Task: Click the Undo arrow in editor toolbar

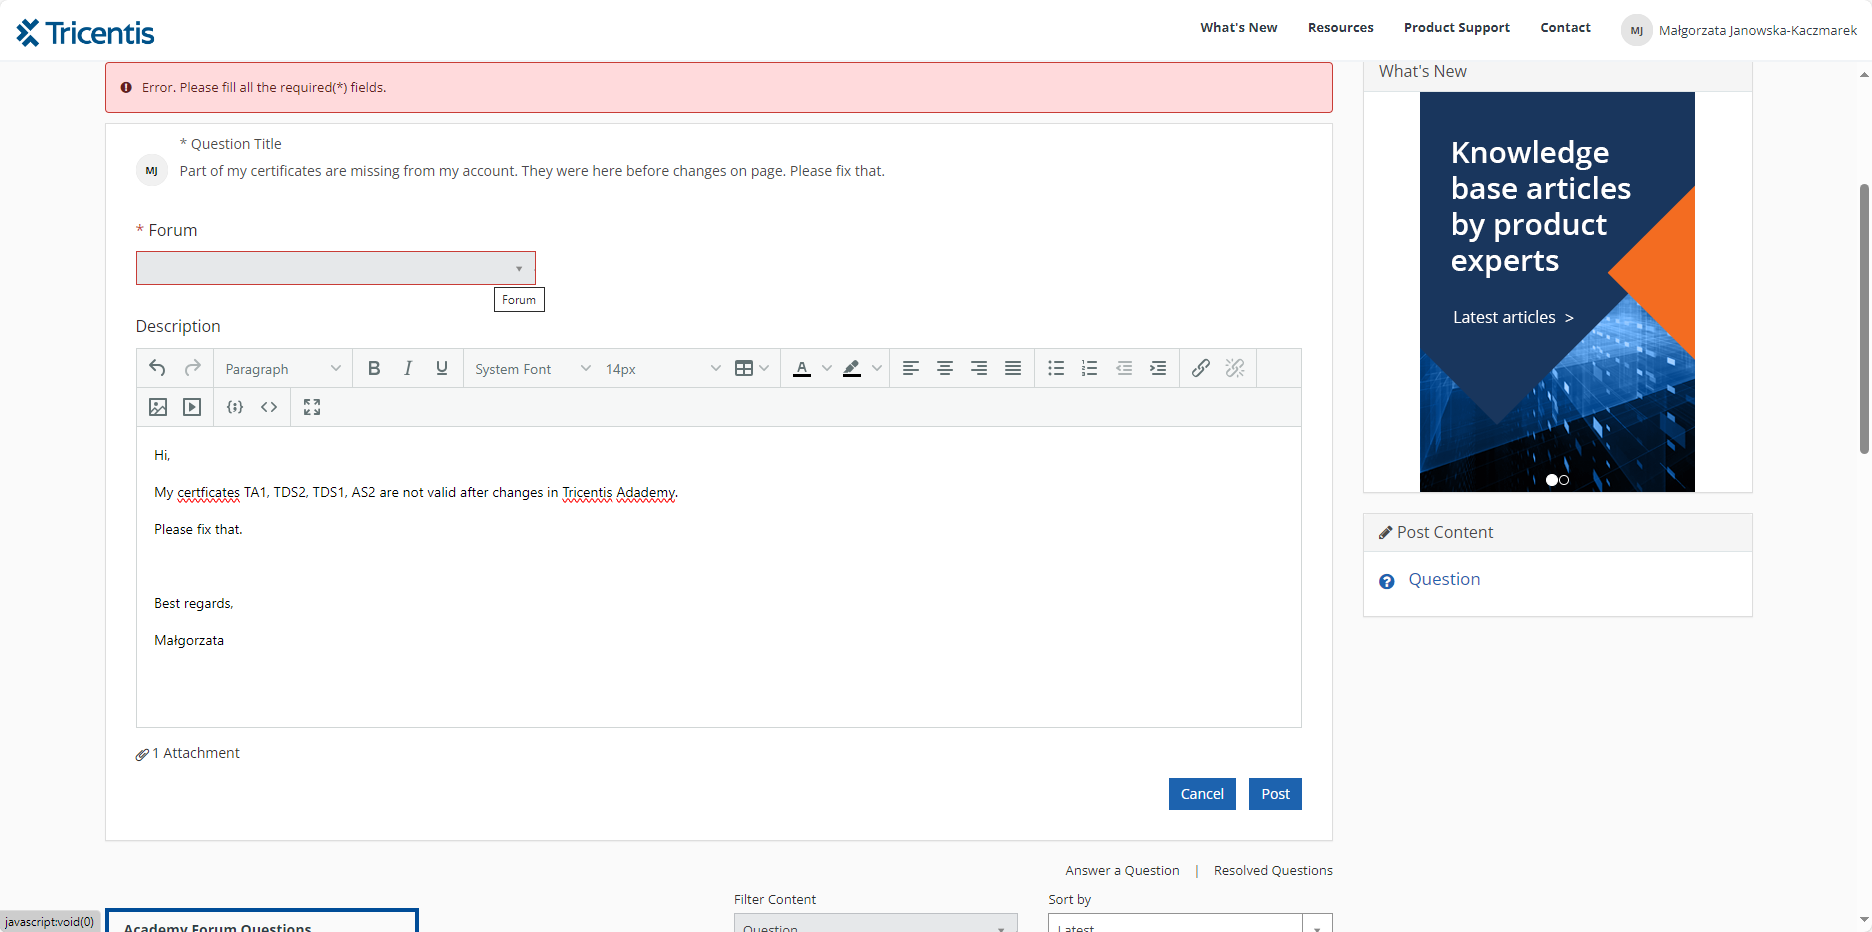Action: click(157, 368)
